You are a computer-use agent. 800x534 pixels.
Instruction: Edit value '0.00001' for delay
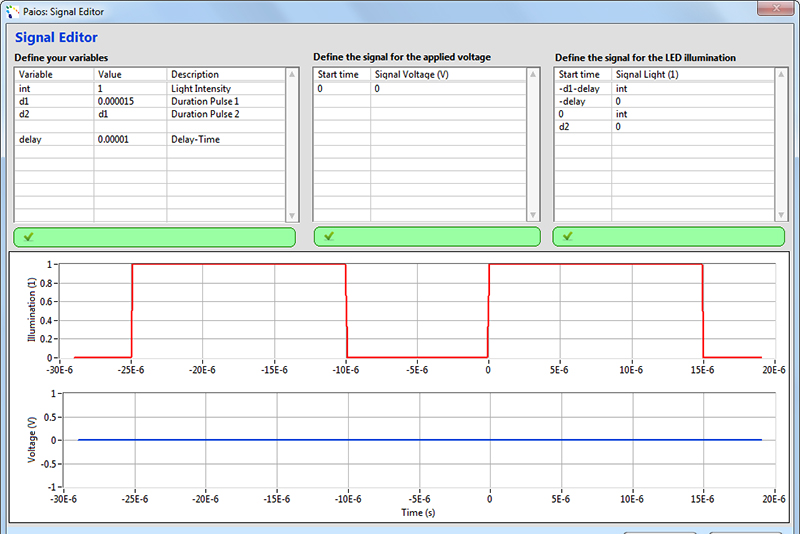click(x=131, y=139)
